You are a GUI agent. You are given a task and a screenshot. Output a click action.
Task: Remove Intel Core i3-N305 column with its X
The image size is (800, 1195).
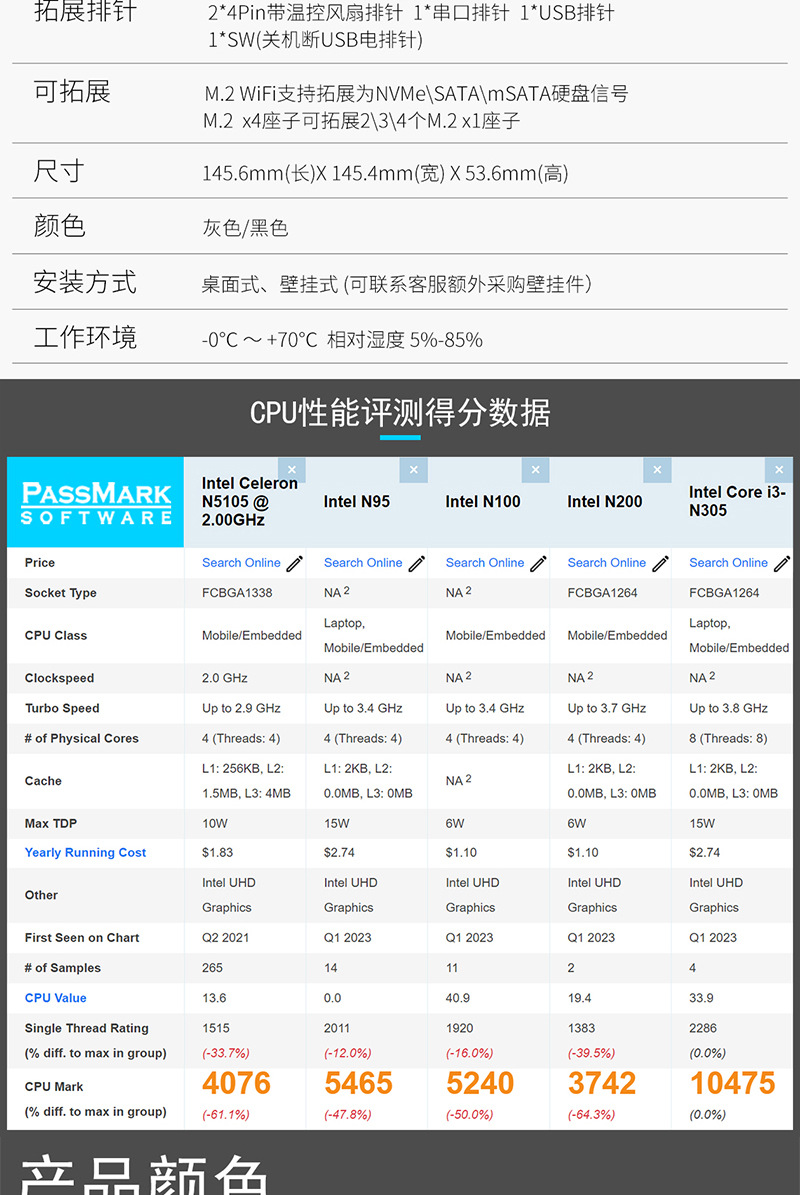[x=779, y=469]
